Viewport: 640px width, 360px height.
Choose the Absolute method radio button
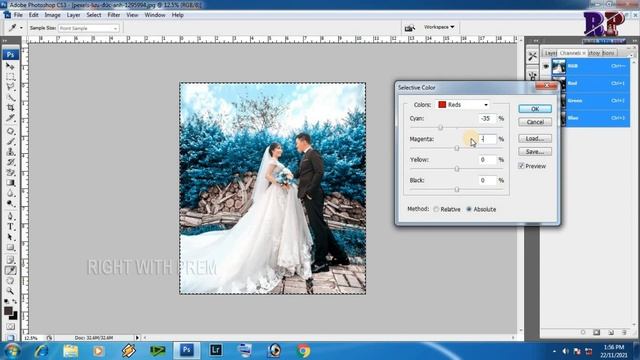(469, 209)
